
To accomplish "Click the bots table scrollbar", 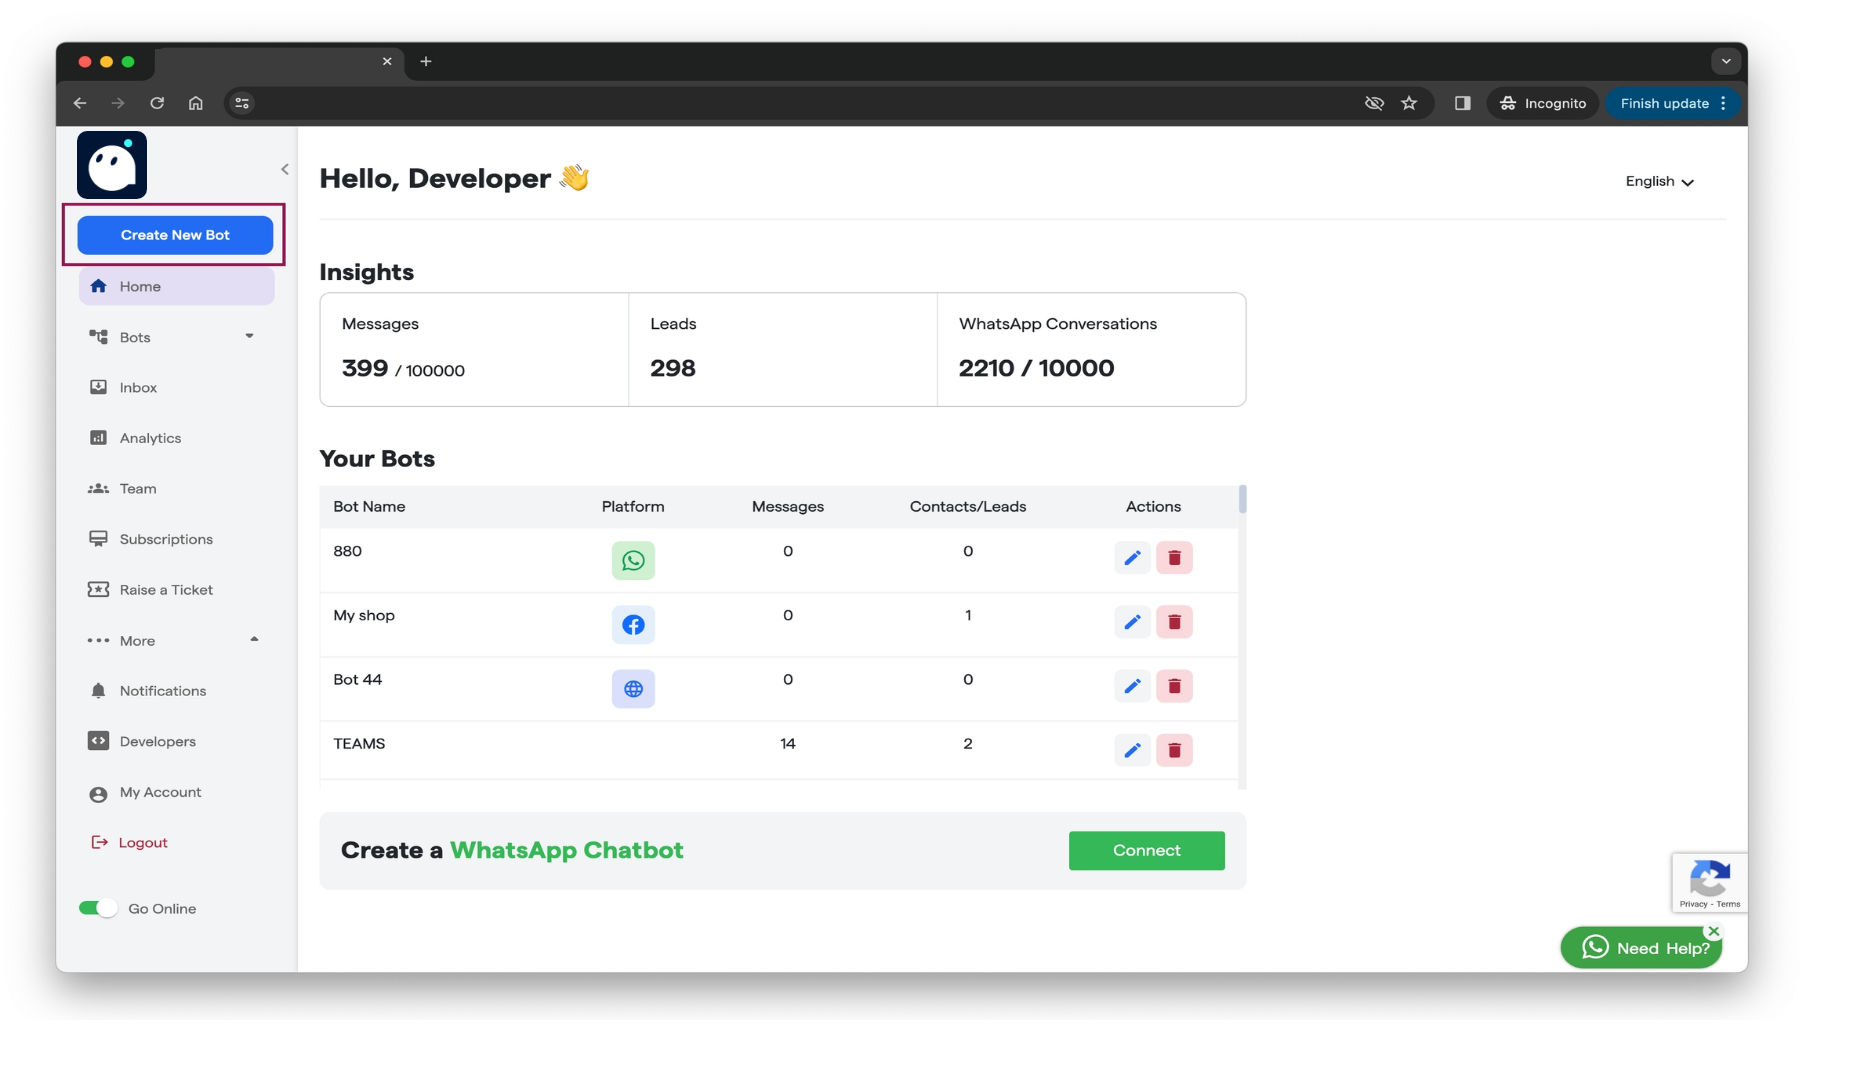I will (x=1243, y=499).
